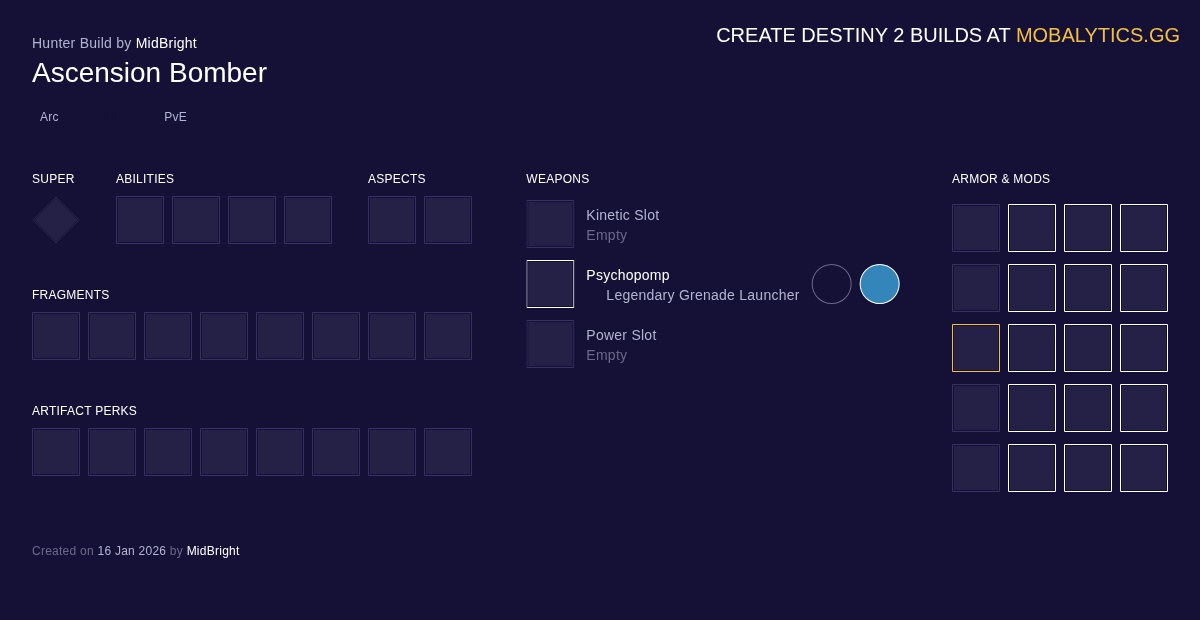The width and height of the screenshot is (1200, 620).
Task: Select the dark empty Psychopomp perk circle
Action: [x=831, y=284]
